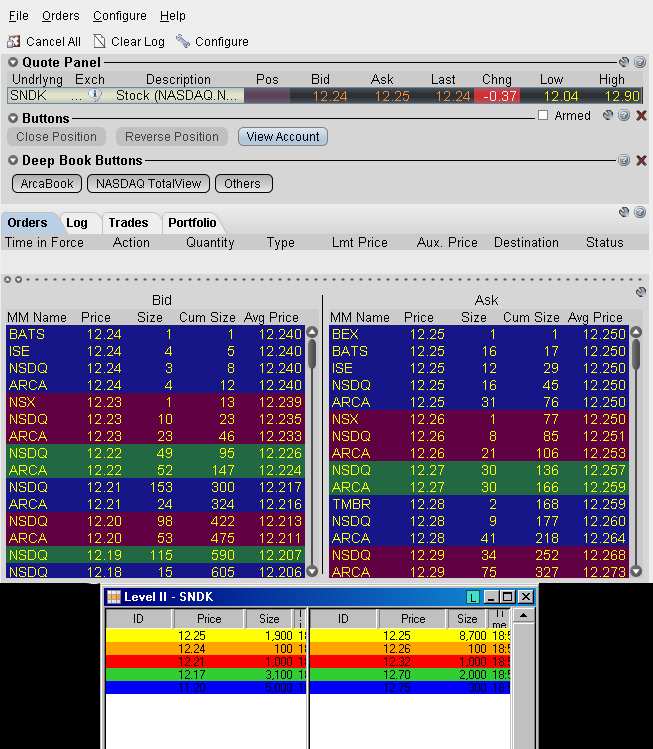Click the Close Position button
This screenshot has width=653, height=749.
[x=56, y=137]
